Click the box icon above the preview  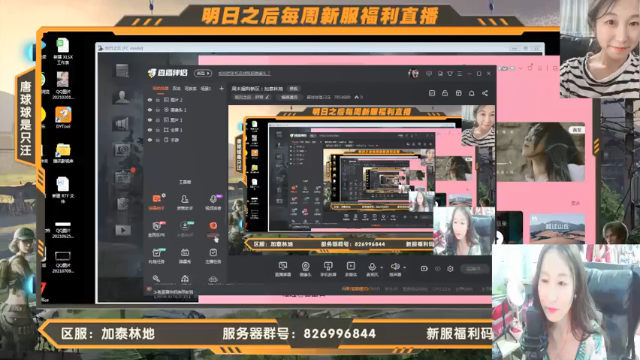[x=458, y=93]
